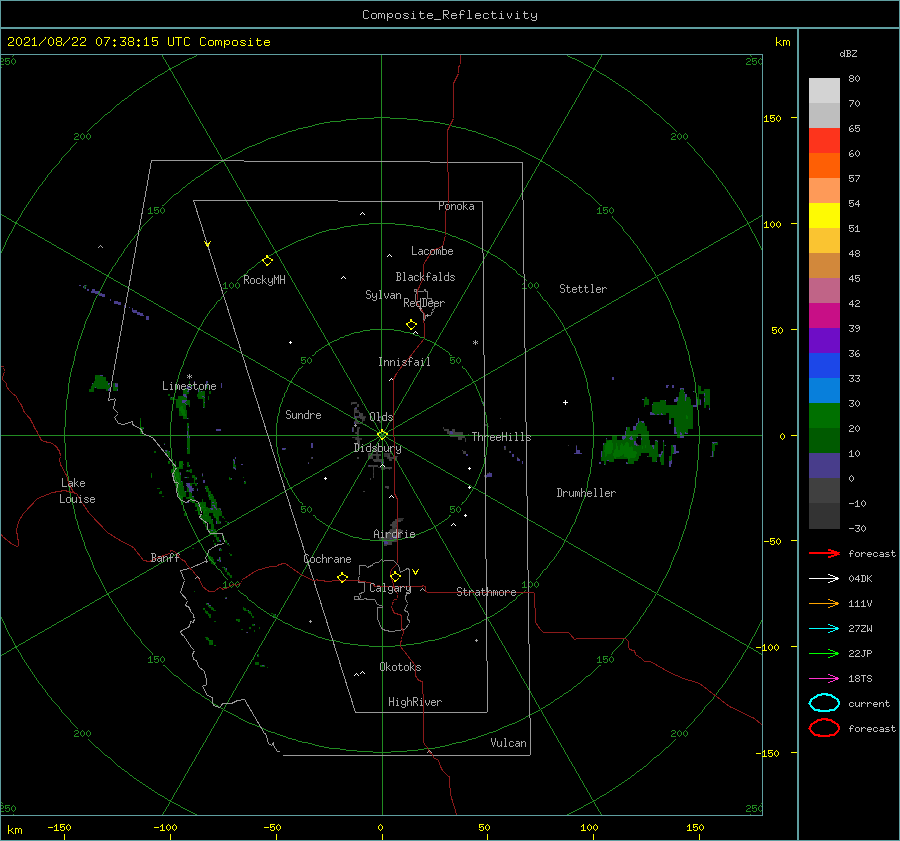
Task: Click the Lake Louise label
Action: click(77, 491)
